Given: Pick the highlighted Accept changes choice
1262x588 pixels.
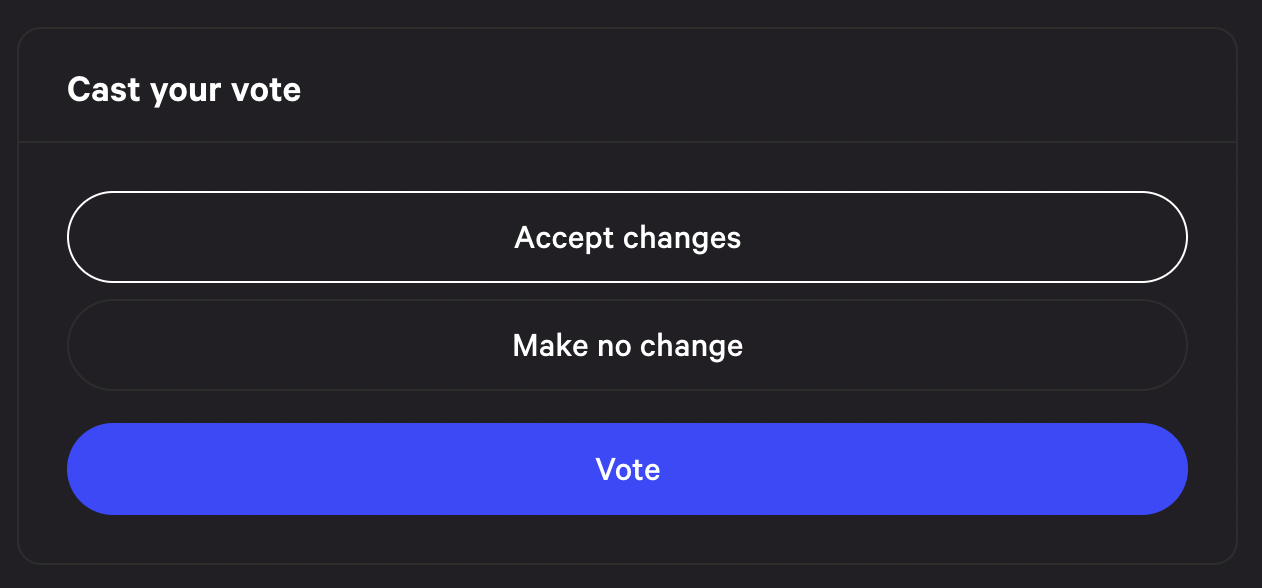Looking at the screenshot, I should pyautogui.click(x=627, y=237).
